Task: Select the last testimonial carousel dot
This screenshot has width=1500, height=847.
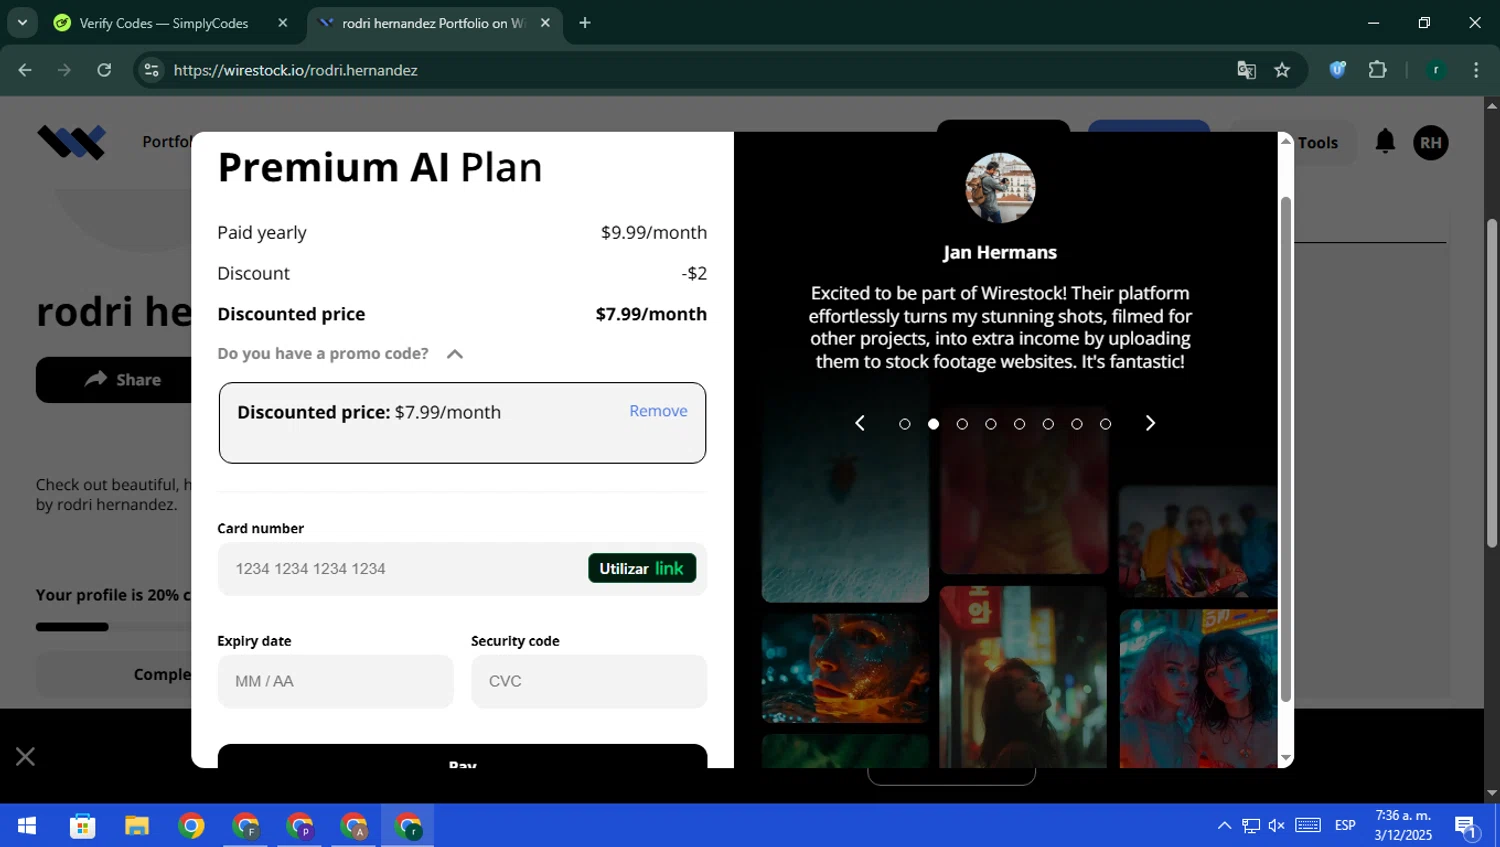Action: 1105,424
